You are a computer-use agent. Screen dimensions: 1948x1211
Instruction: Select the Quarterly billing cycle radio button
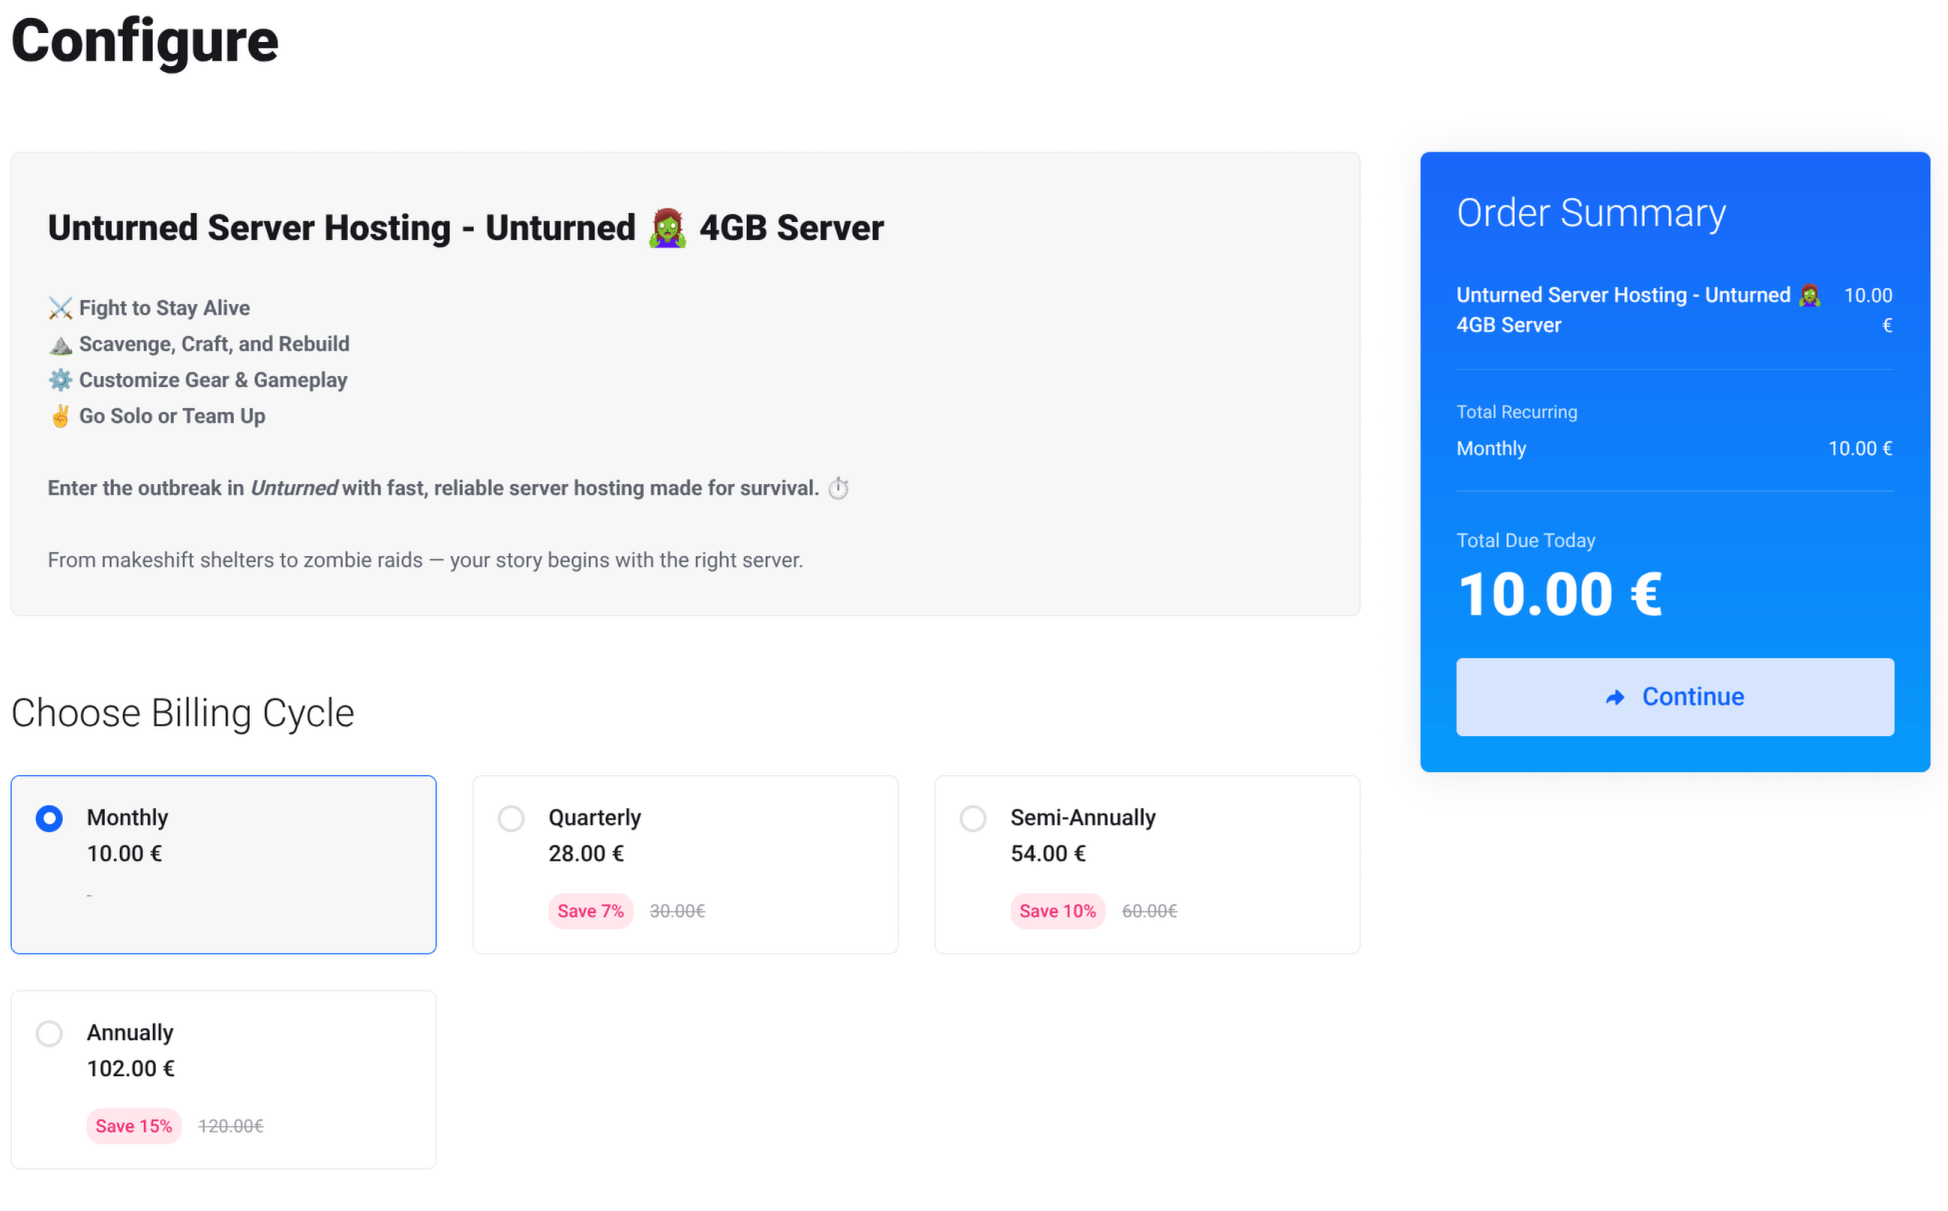tap(511, 818)
